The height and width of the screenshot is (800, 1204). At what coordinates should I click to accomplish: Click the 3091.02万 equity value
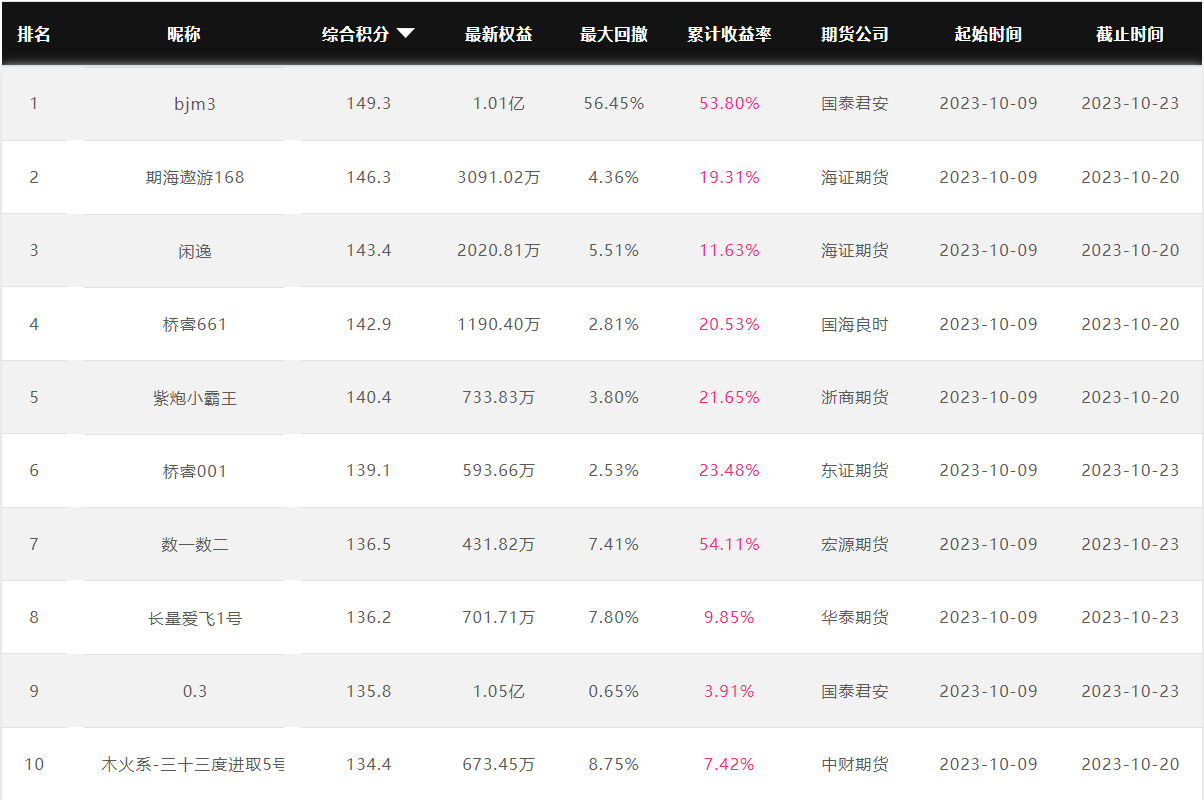pos(498,177)
